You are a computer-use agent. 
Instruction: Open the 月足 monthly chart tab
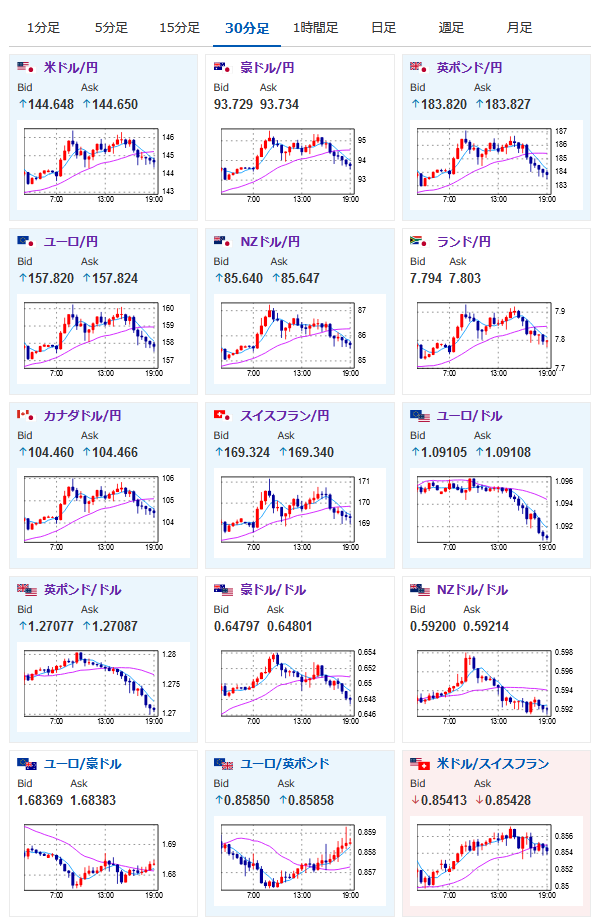click(x=519, y=28)
